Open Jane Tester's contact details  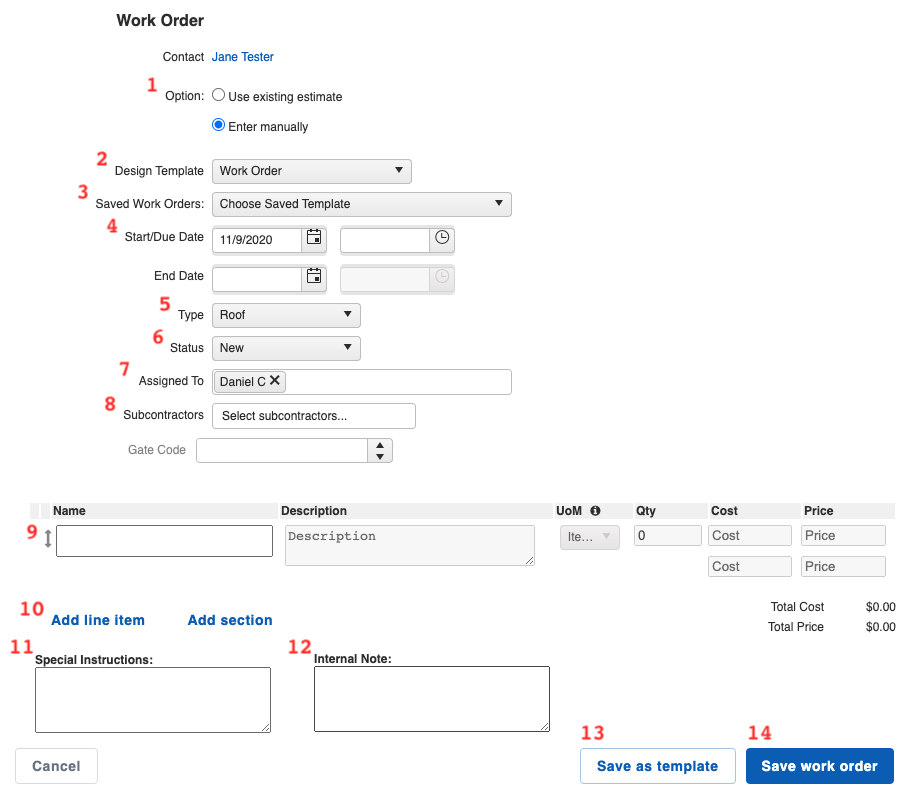click(242, 57)
